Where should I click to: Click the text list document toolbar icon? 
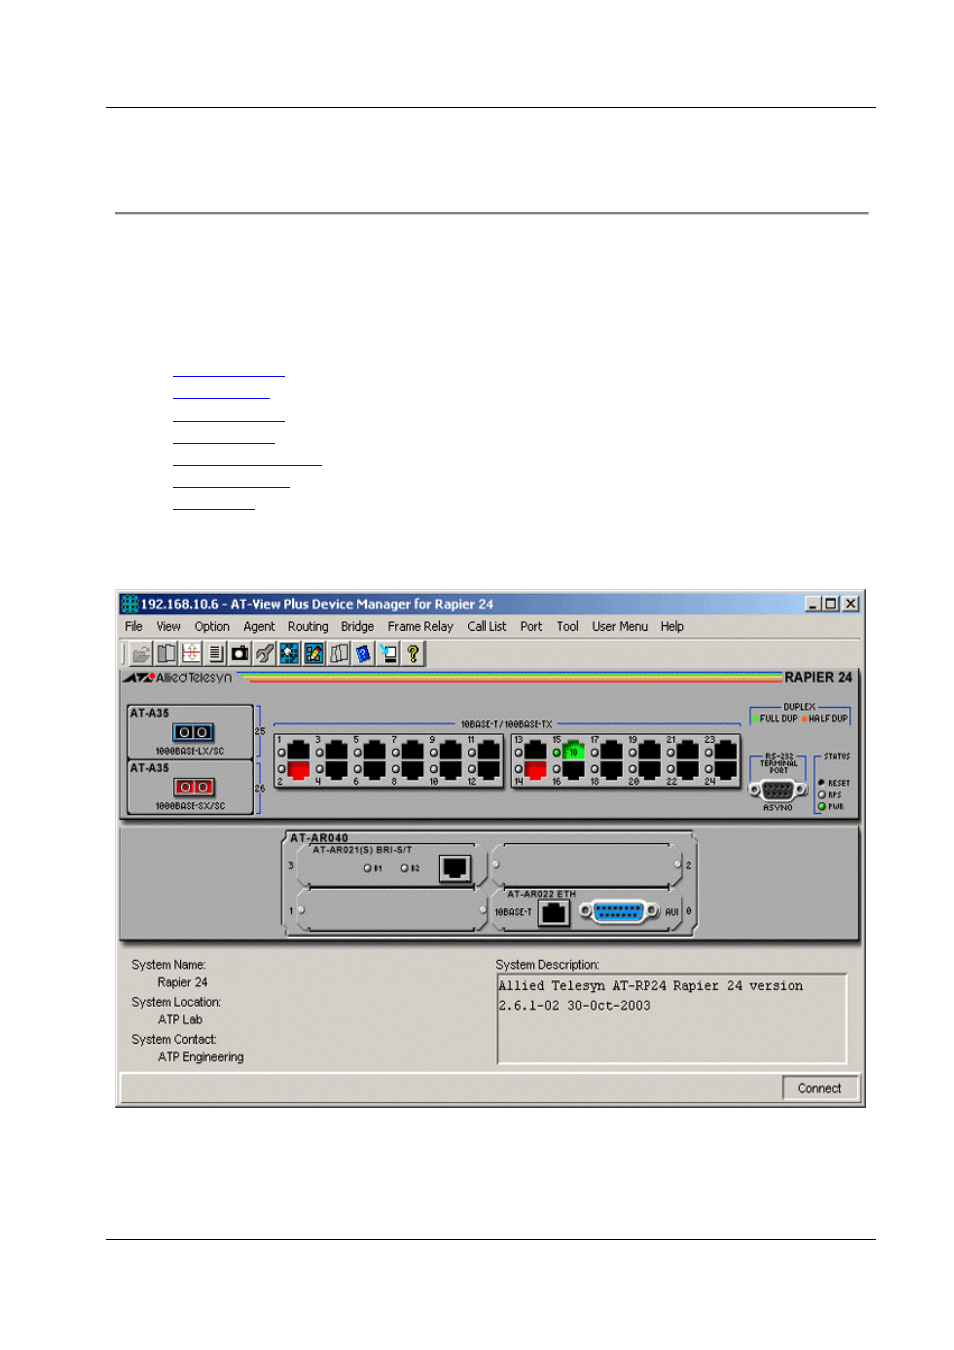coord(215,654)
